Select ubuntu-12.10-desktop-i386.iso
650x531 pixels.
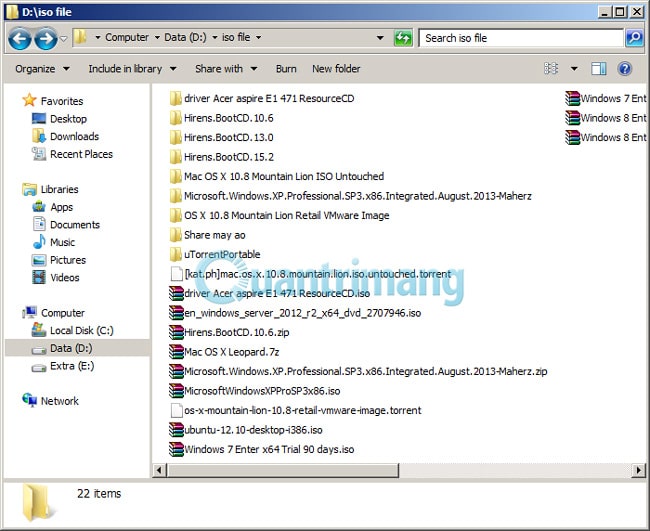pyautogui.click(x=246, y=430)
